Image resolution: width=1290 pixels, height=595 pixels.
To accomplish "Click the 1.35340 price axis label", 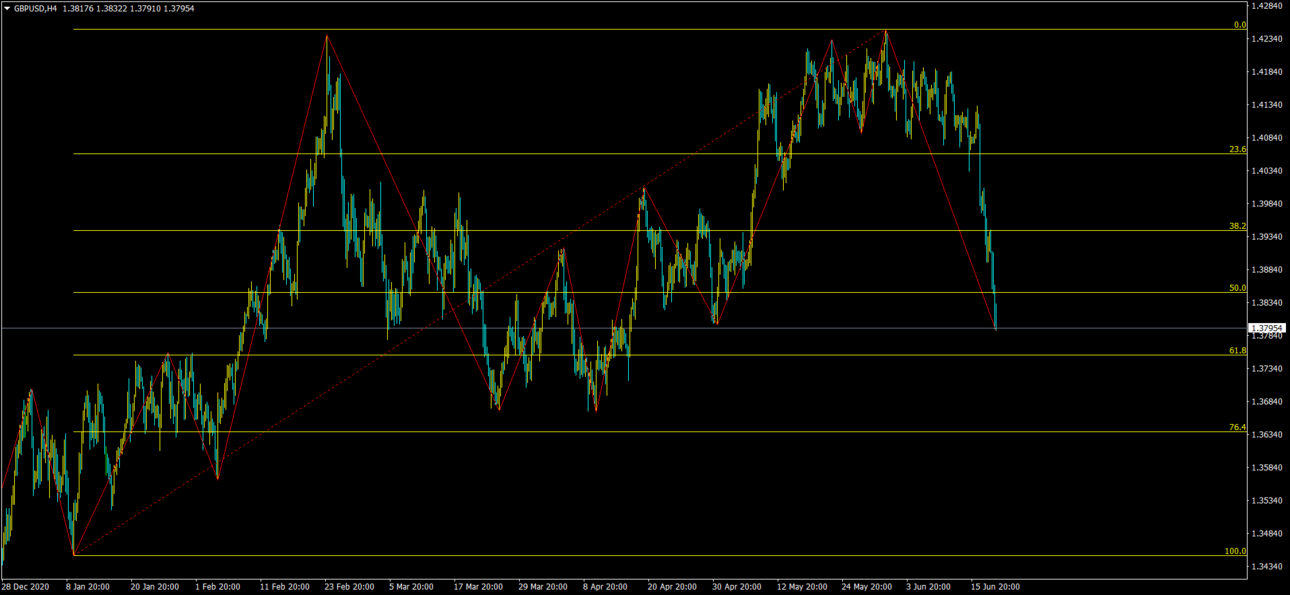I will pyautogui.click(x=1268, y=501).
